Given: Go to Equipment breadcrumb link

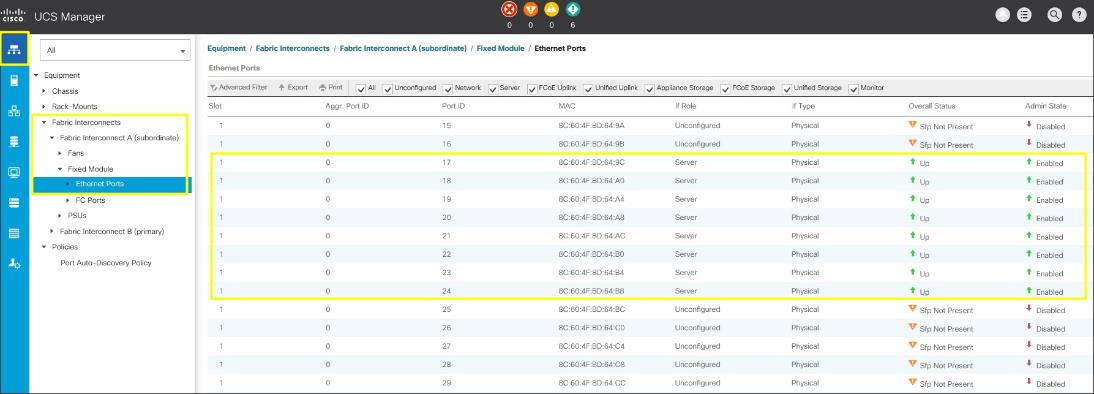Looking at the screenshot, I should [226, 49].
